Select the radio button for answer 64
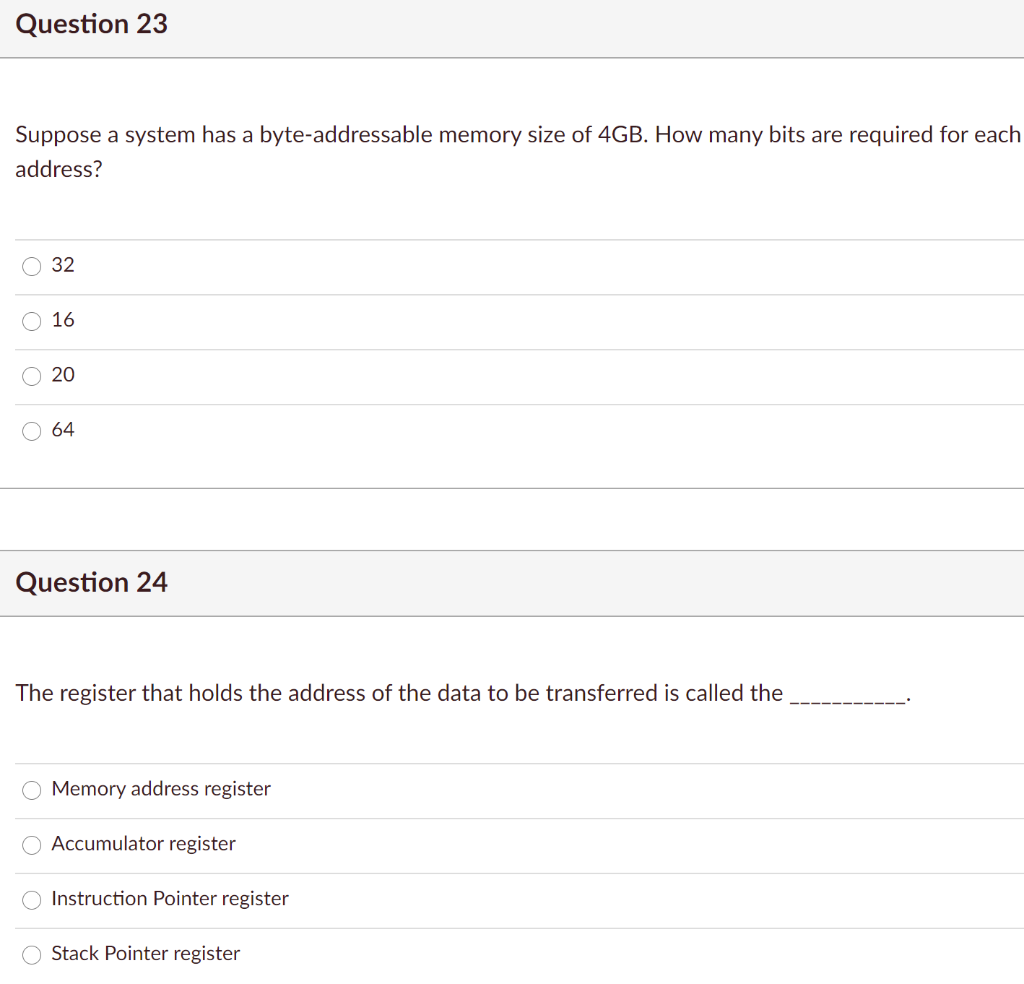Image resolution: width=1024 pixels, height=984 pixels. click(31, 431)
